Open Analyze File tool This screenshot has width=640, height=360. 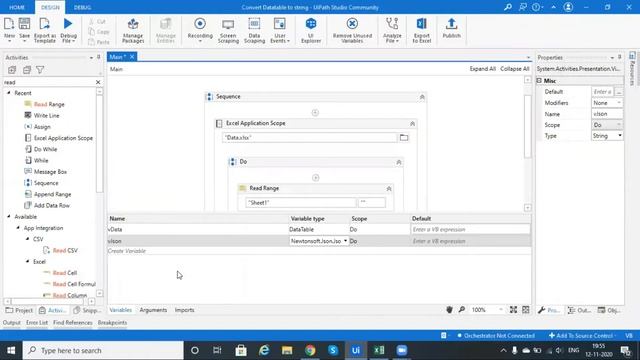(x=392, y=30)
